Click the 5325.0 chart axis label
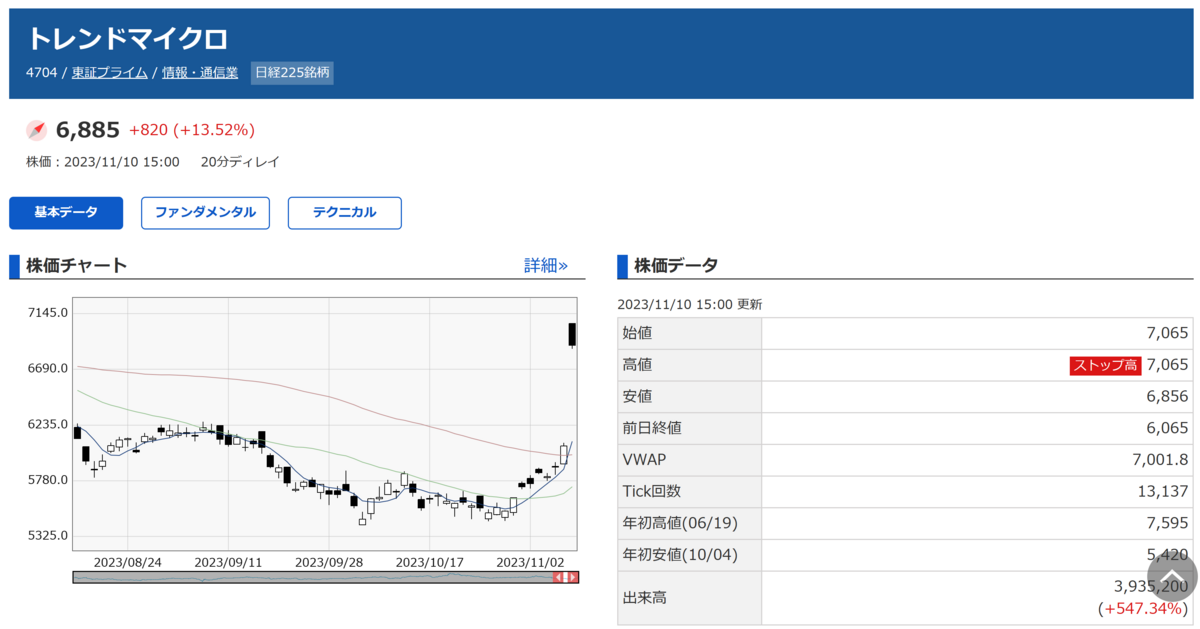 click(x=49, y=535)
